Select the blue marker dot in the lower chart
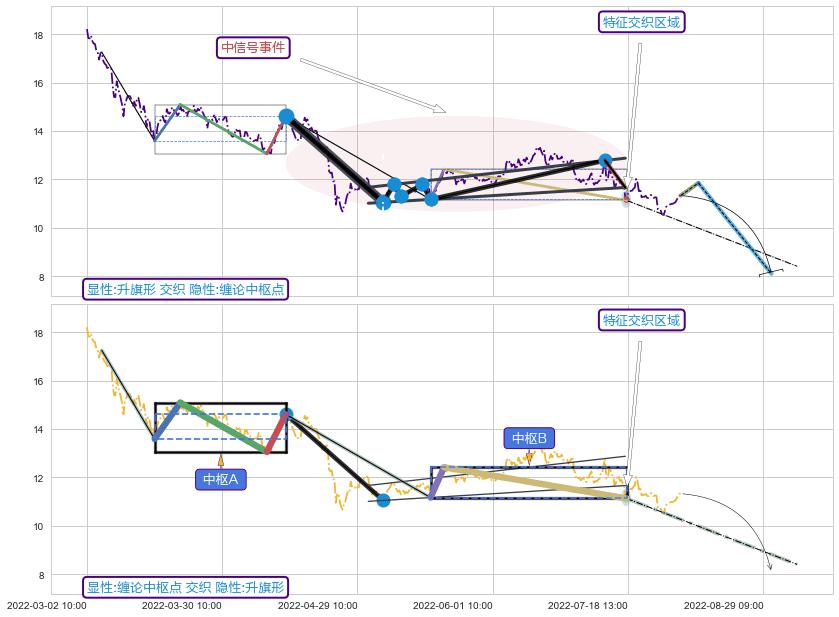This screenshot has width=839, height=617. point(383,500)
